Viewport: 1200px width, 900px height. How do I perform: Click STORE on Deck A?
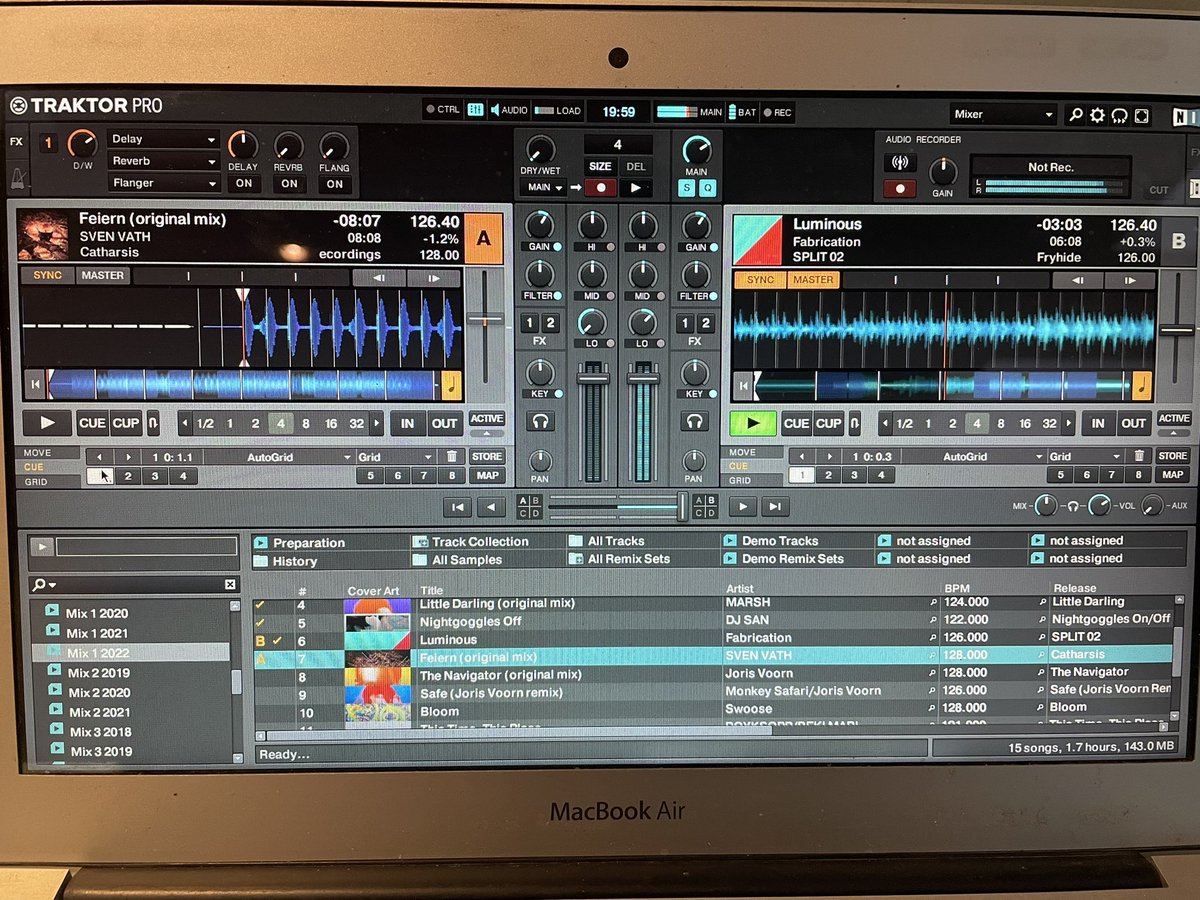(x=487, y=457)
